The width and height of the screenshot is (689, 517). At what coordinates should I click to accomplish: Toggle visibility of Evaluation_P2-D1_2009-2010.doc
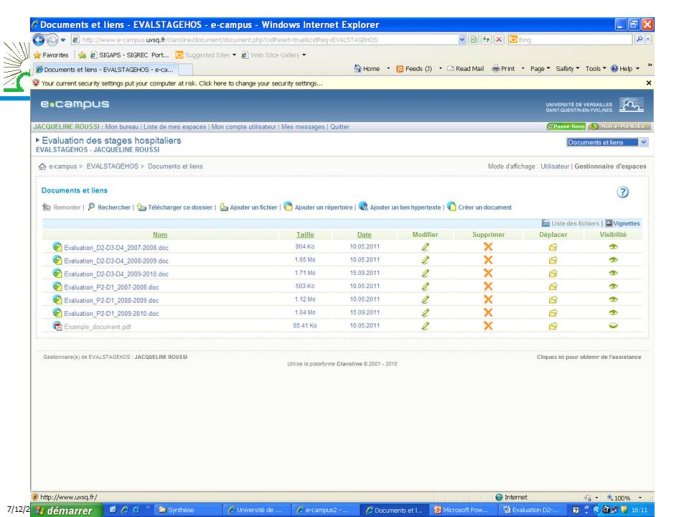pyautogui.click(x=613, y=313)
